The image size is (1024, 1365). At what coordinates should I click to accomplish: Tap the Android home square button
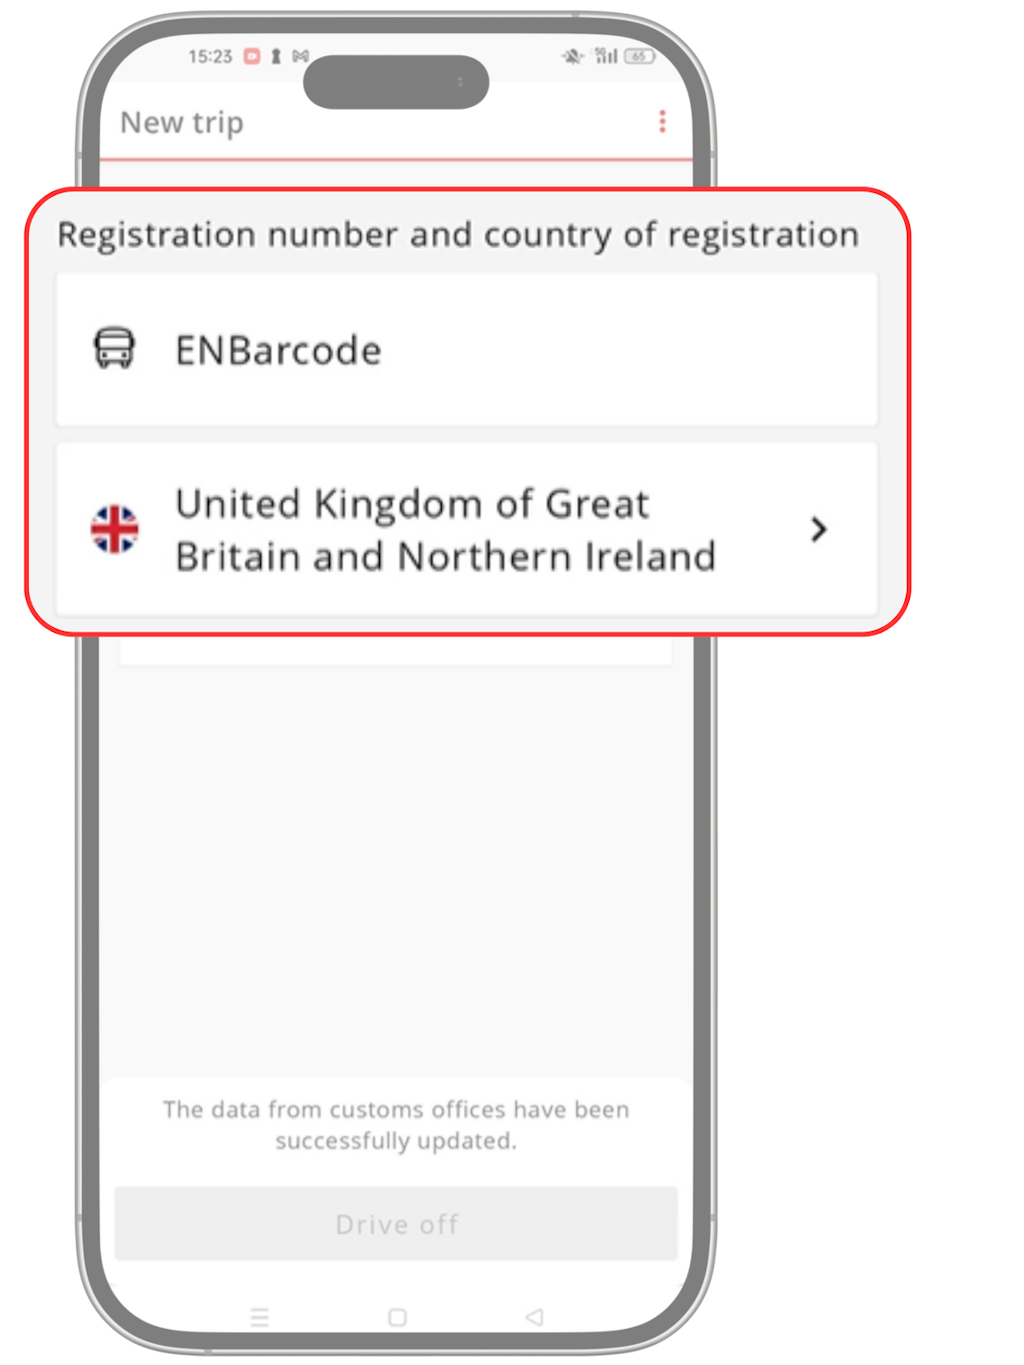click(397, 1317)
